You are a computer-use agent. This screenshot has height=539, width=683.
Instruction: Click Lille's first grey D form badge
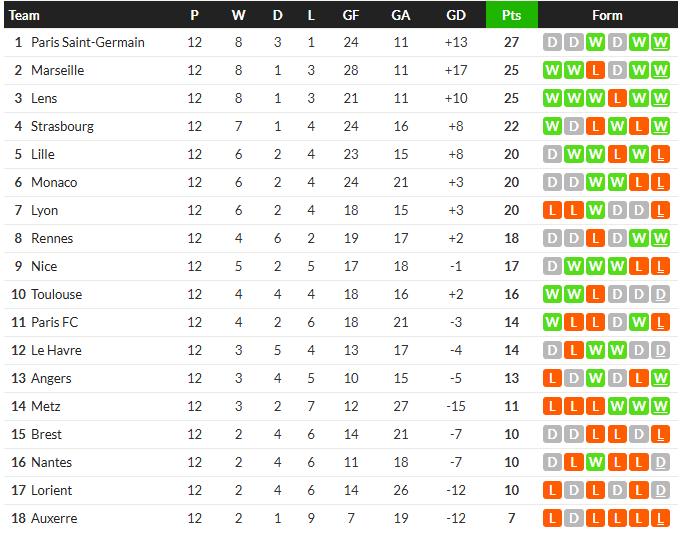click(x=552, y=154)
